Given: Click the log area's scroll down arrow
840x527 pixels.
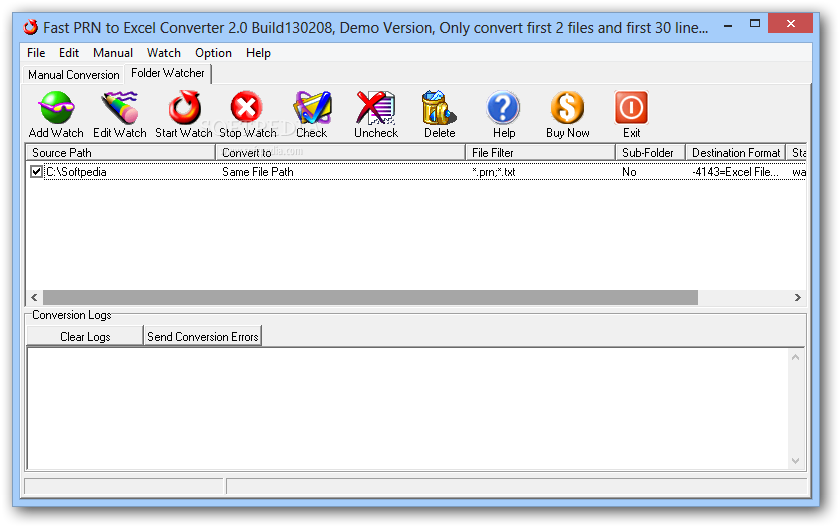Looking at the screenshot, I should pos(796,461).
